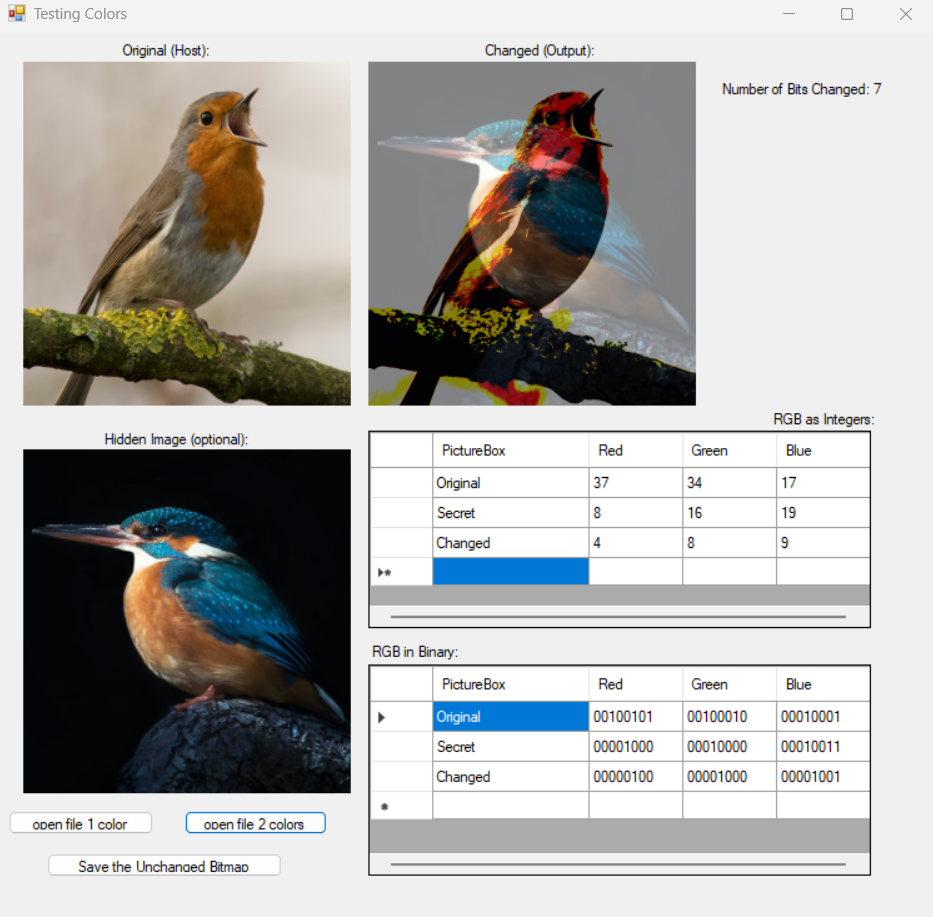
Task: Click the horizontal scrollbar of the integer table
Action: [x=618, y=618]
